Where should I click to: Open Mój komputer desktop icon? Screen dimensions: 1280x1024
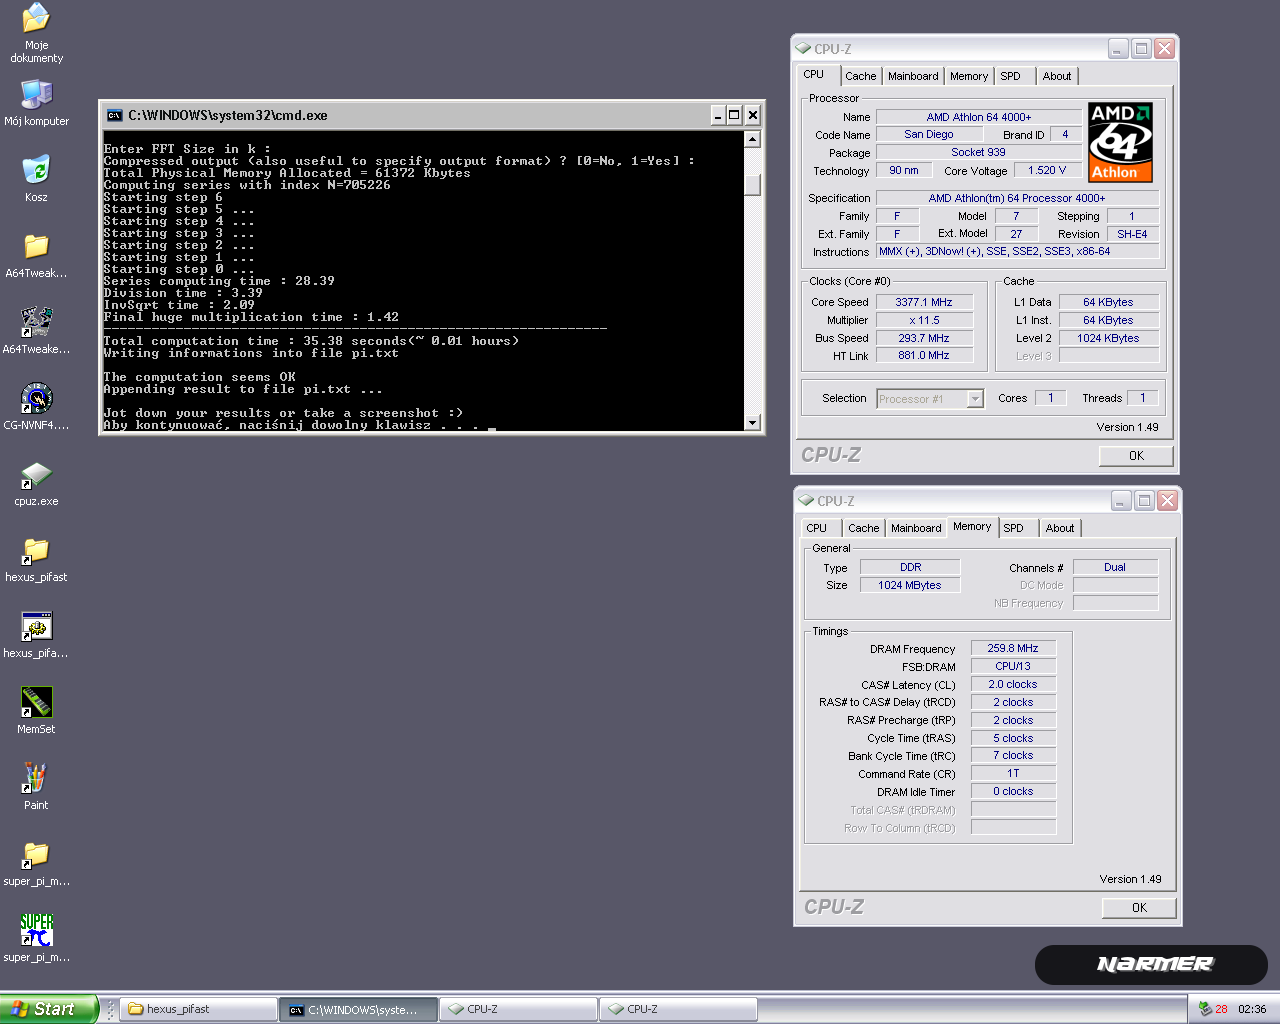(36, 94)
